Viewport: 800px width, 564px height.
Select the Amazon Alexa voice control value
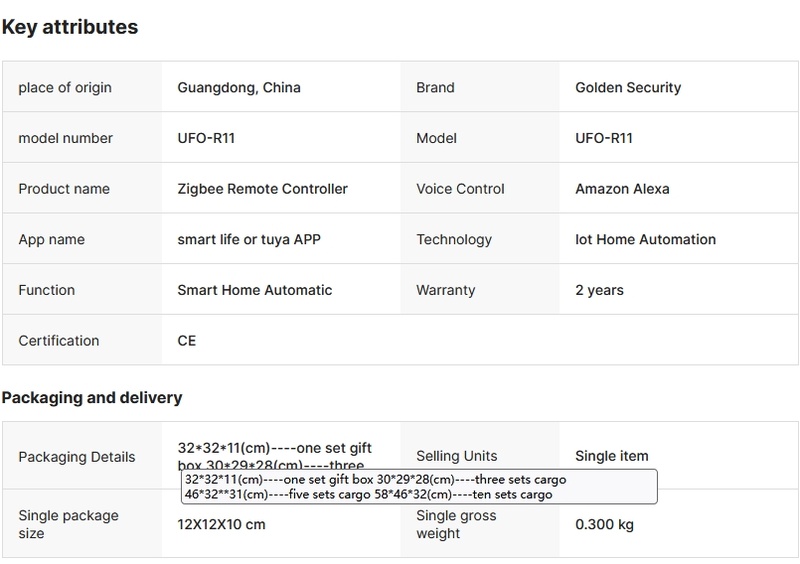pos(622,189)
